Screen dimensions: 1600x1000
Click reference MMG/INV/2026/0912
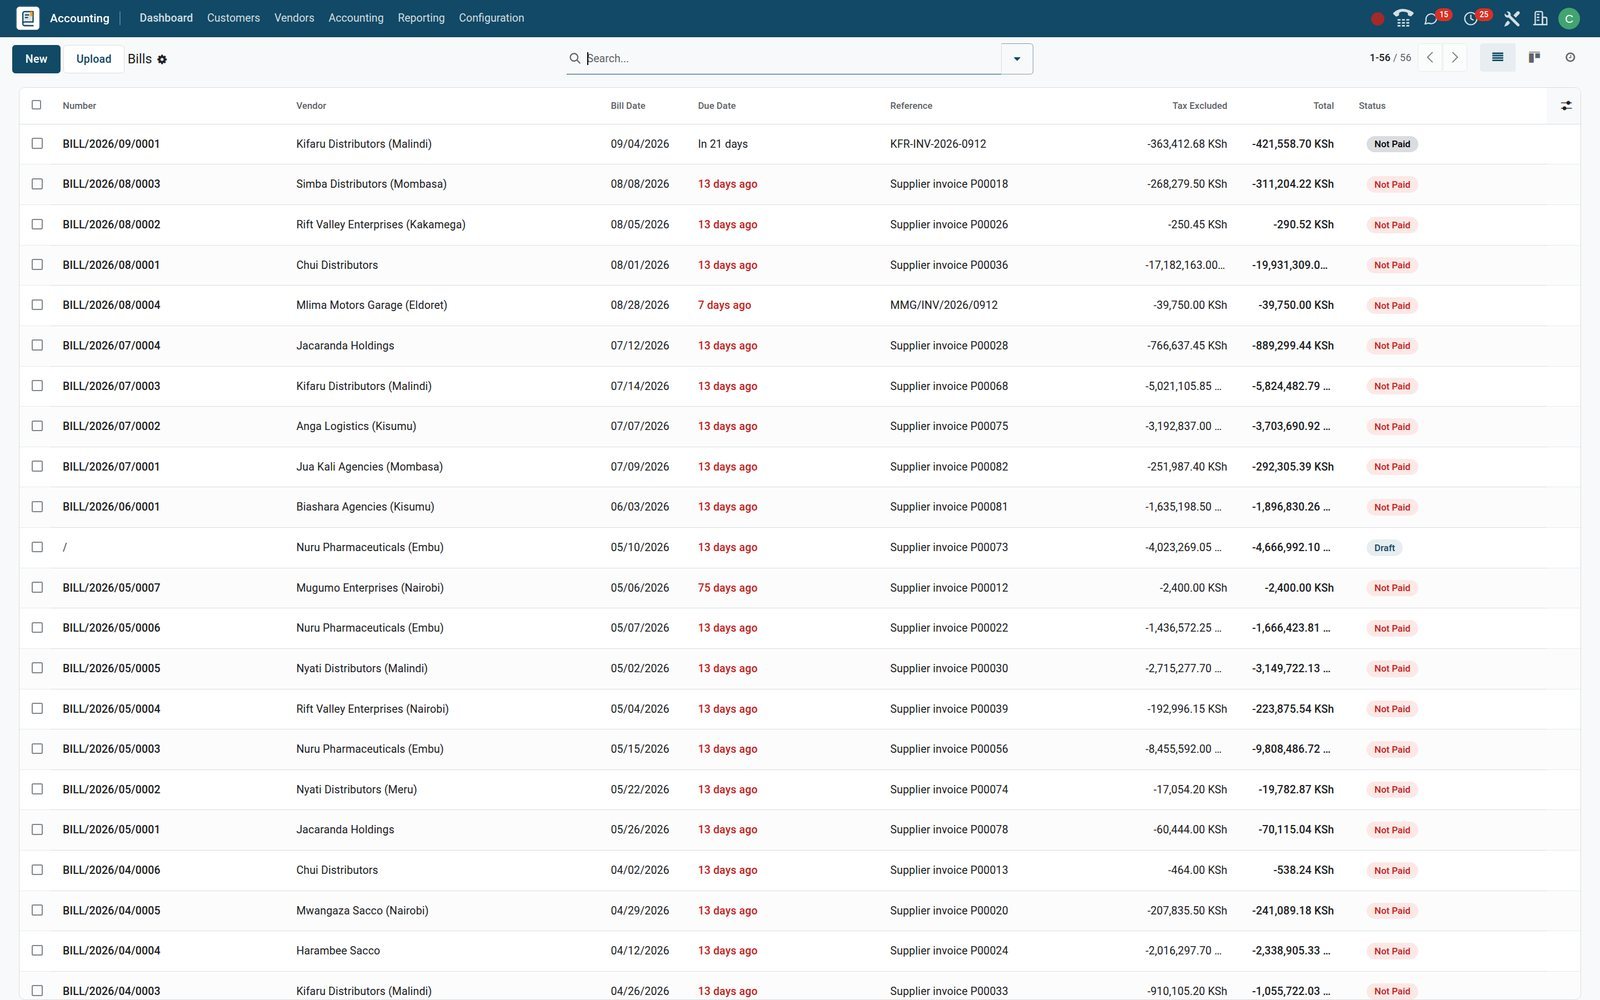point(943,305)
